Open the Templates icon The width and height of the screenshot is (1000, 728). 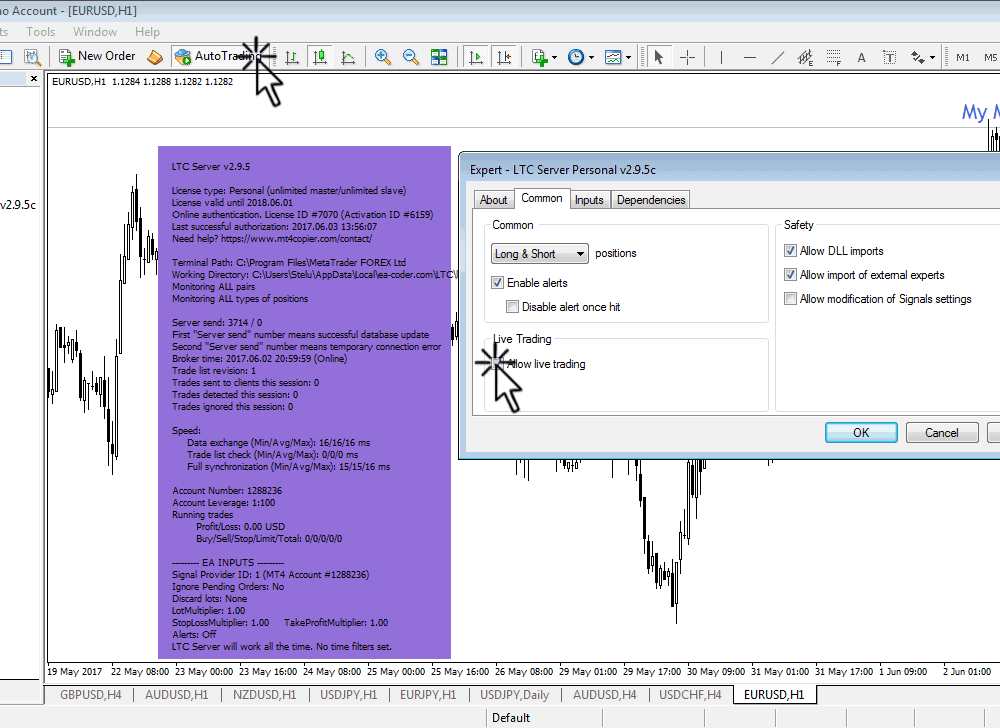[613, 57]
